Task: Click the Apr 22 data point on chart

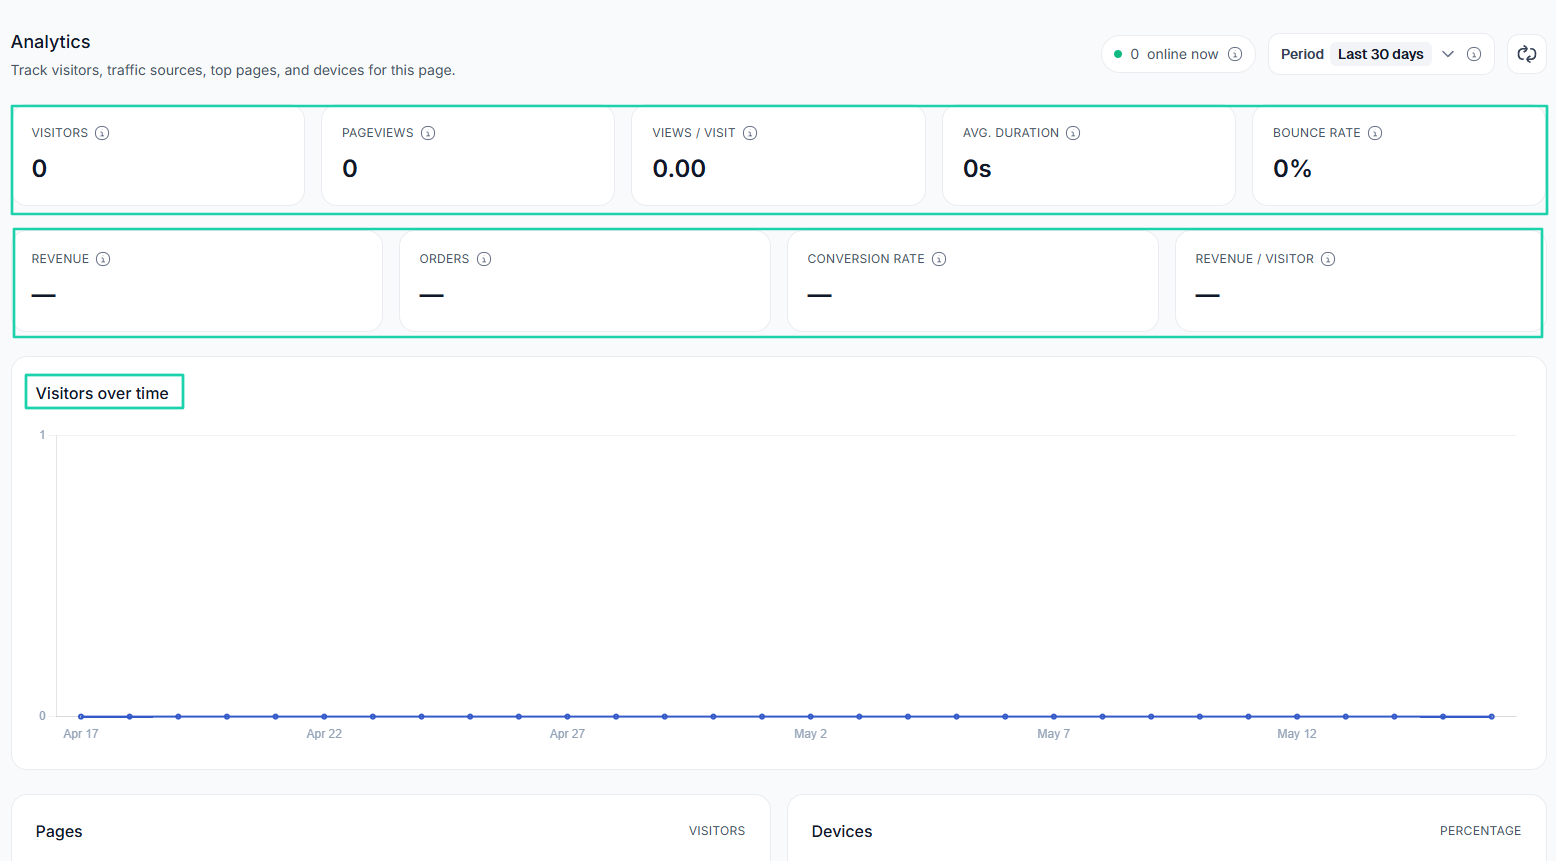Action: [x=324, y=716]
